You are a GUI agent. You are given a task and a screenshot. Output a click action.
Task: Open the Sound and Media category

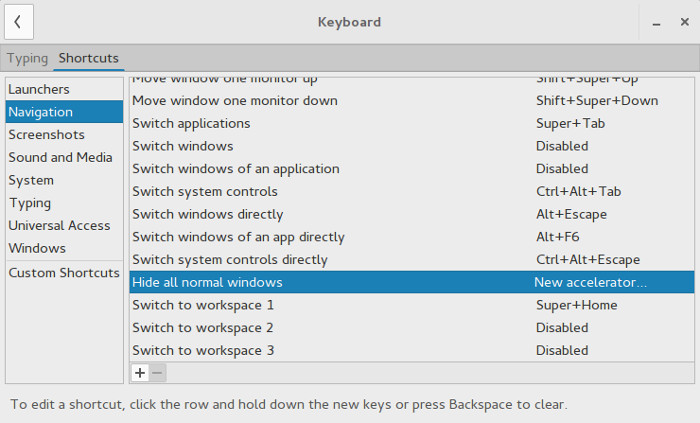point(60,157)
